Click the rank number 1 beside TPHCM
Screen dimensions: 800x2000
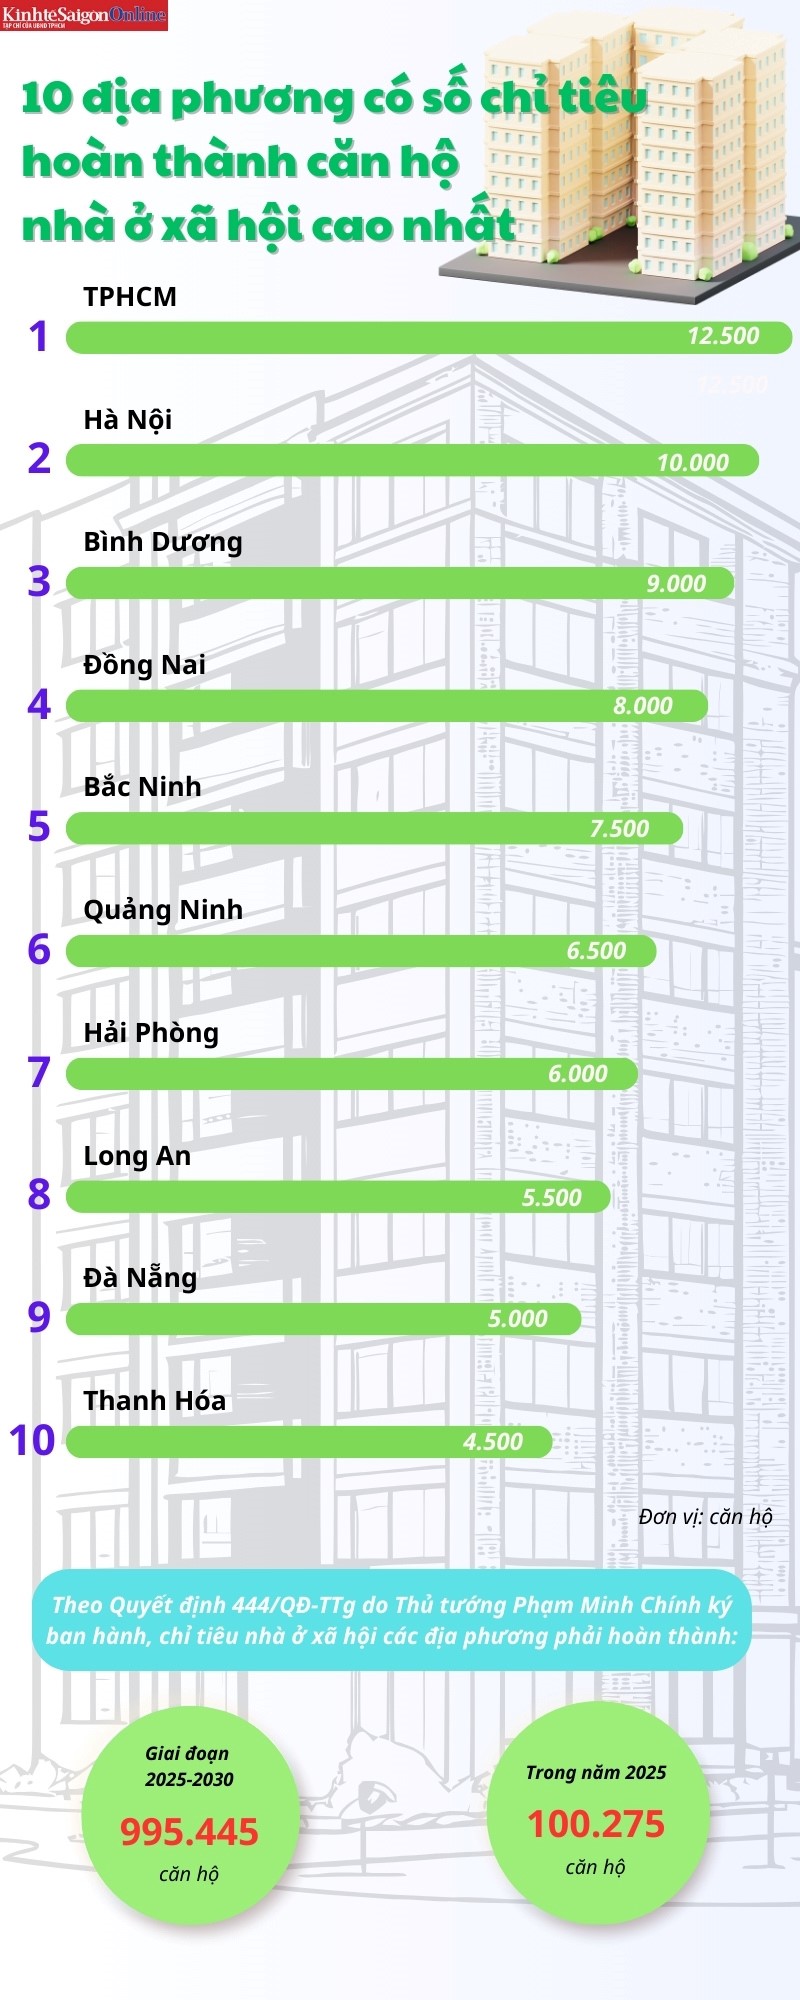39,337
